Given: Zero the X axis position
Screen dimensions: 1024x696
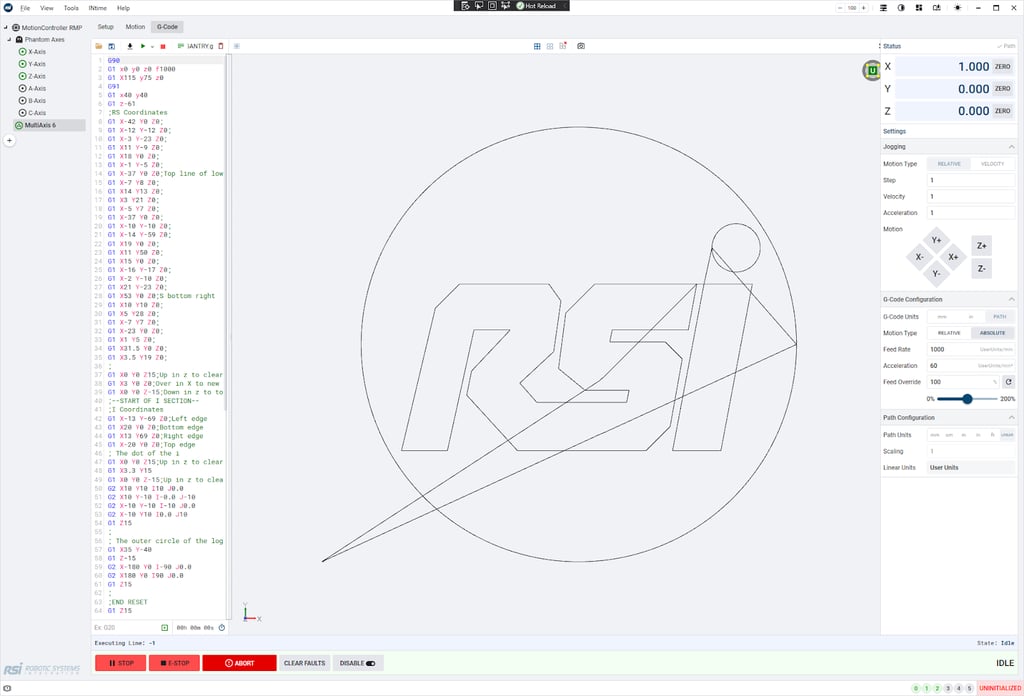Looking at the screenshot, I should (x=1002, y=67).
